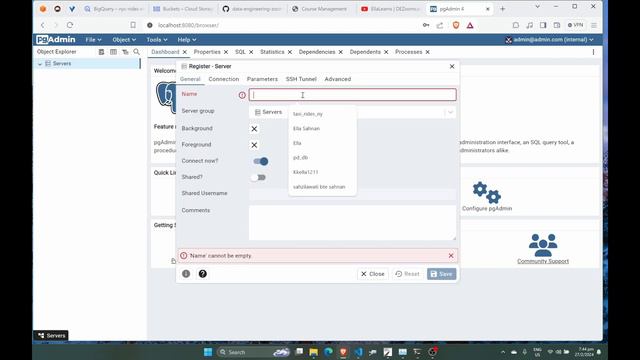Collapse the Servers tree node chevron

[40, 64]
